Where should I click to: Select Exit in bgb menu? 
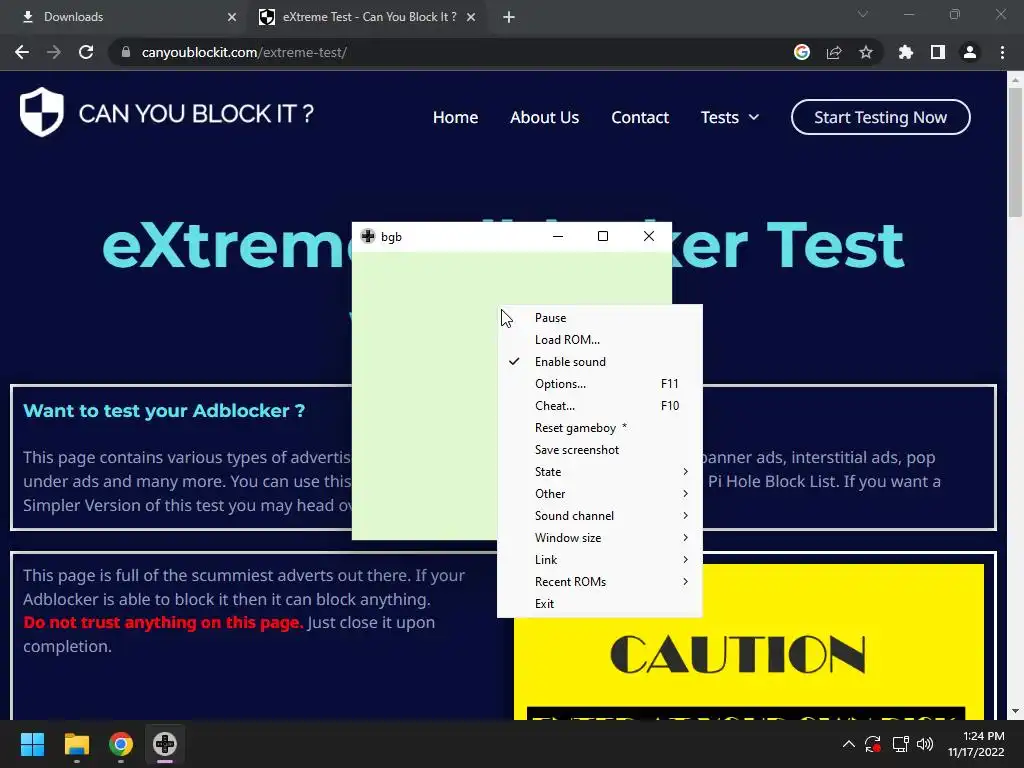[600, 603]
